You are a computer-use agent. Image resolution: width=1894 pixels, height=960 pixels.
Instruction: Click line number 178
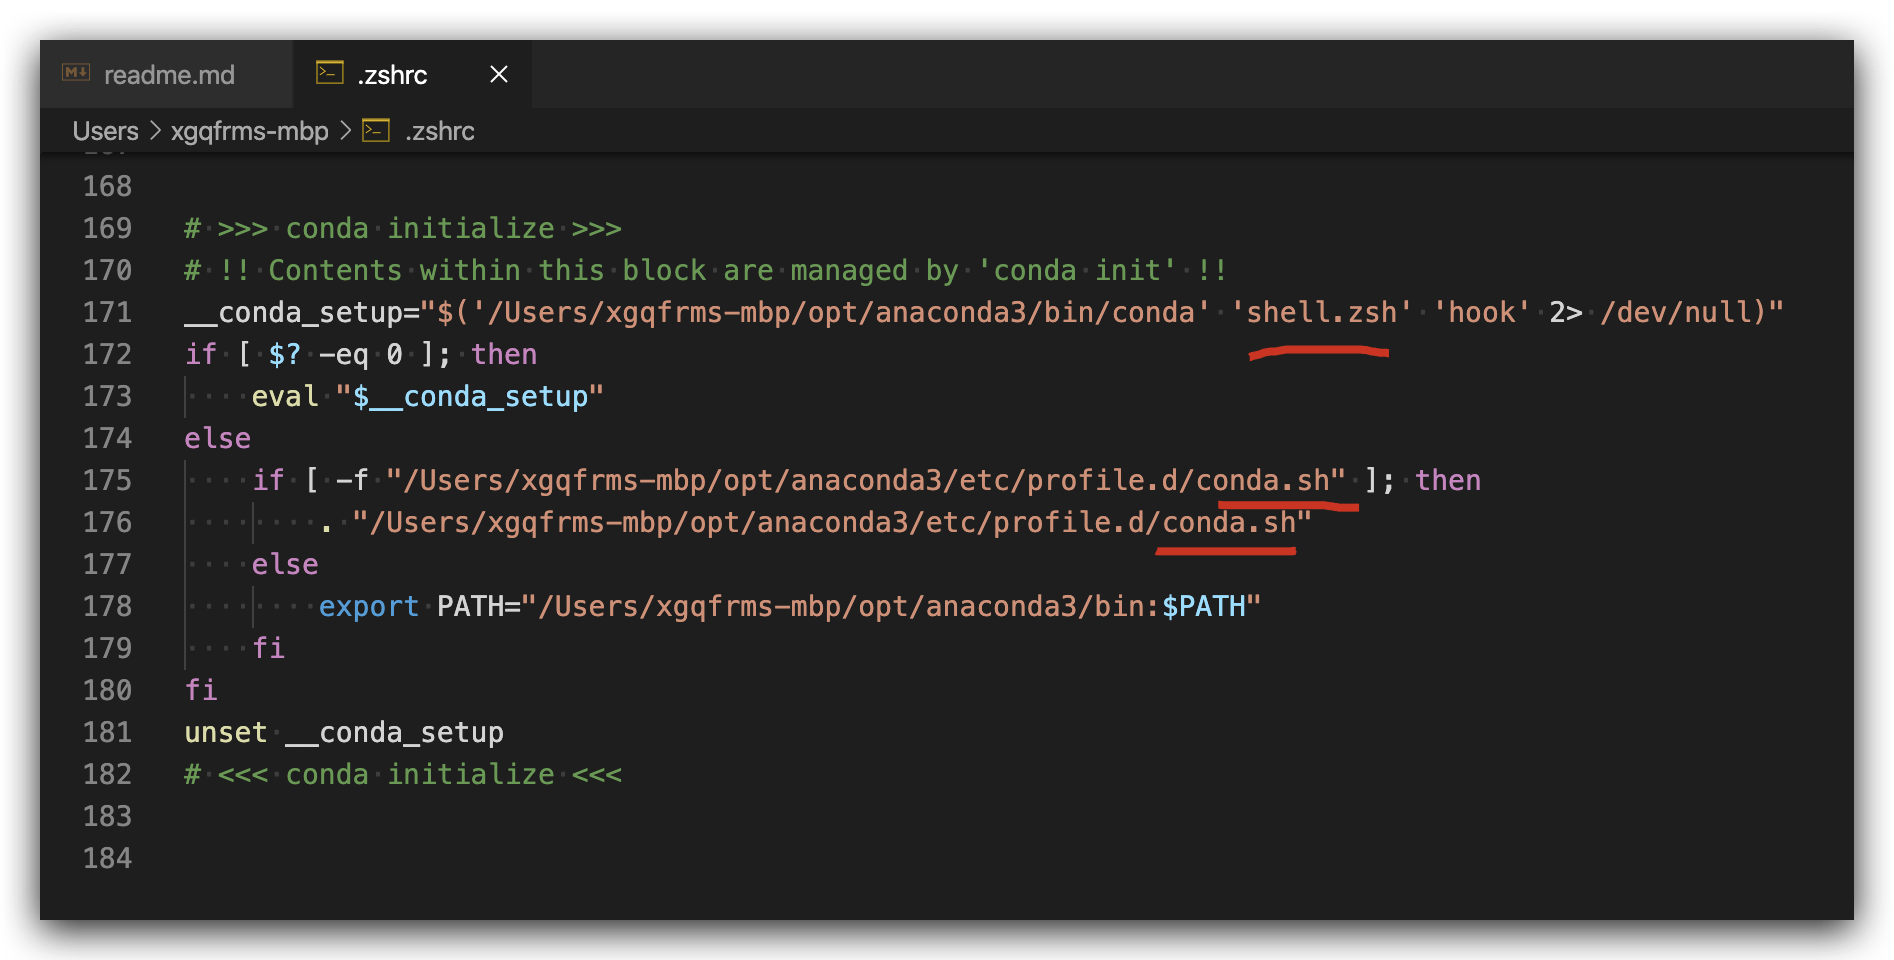[107, 606]
